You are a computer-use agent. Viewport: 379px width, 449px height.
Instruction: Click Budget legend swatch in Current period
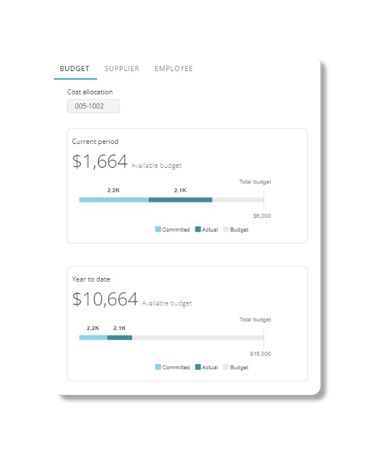click(x=226, y=229)
